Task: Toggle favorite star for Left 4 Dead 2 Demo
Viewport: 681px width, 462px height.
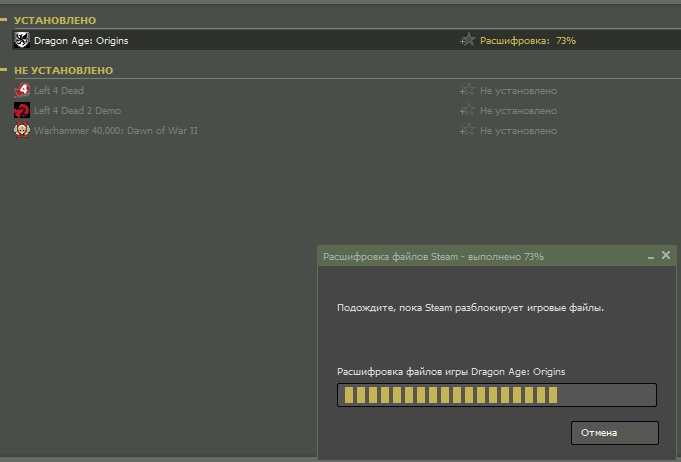Action: pyautogui.click(x=468, y=110)
